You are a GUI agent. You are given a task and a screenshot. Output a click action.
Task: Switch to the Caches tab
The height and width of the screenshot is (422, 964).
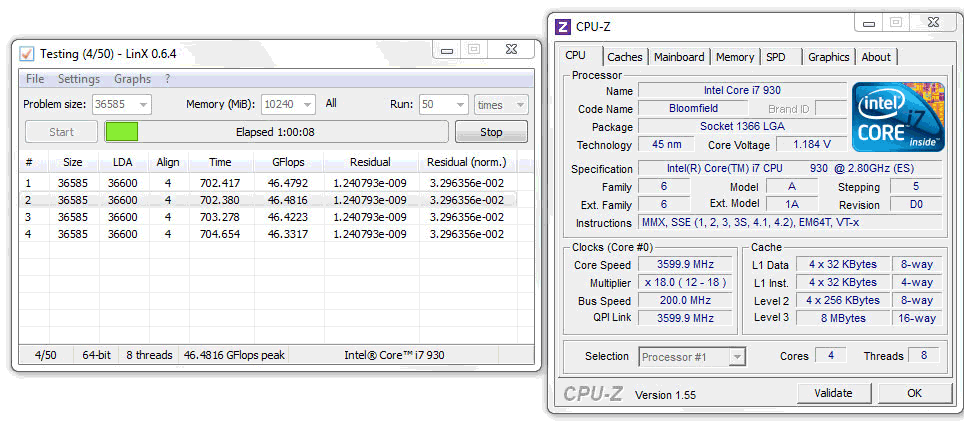click(x=625, y=57)
